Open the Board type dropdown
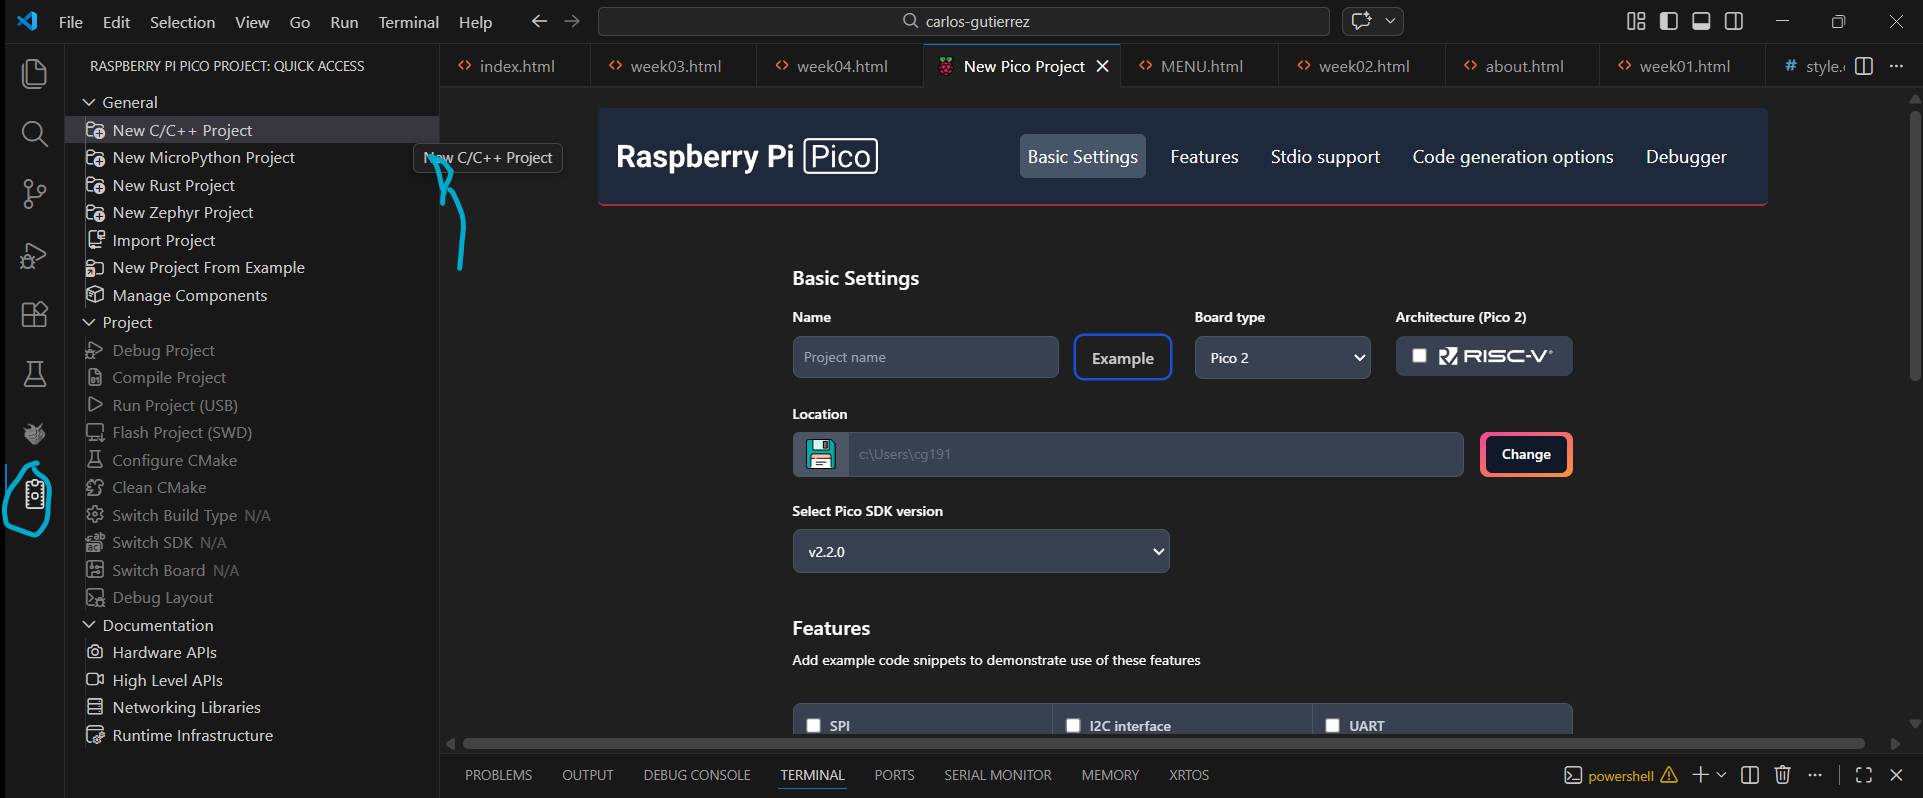Screen dimensions: 1923x798 click(1283, 357)
